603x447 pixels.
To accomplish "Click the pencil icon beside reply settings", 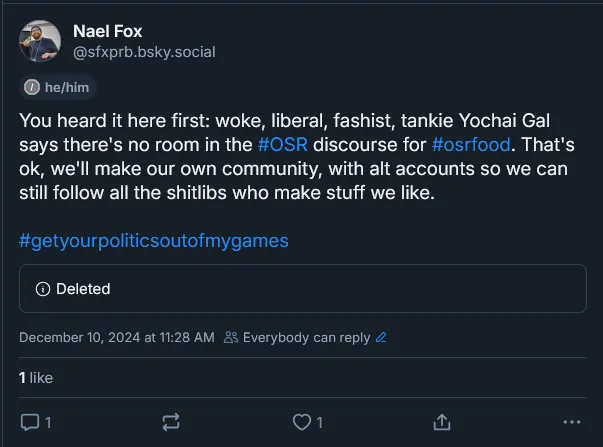I will [x=381, y=338].
